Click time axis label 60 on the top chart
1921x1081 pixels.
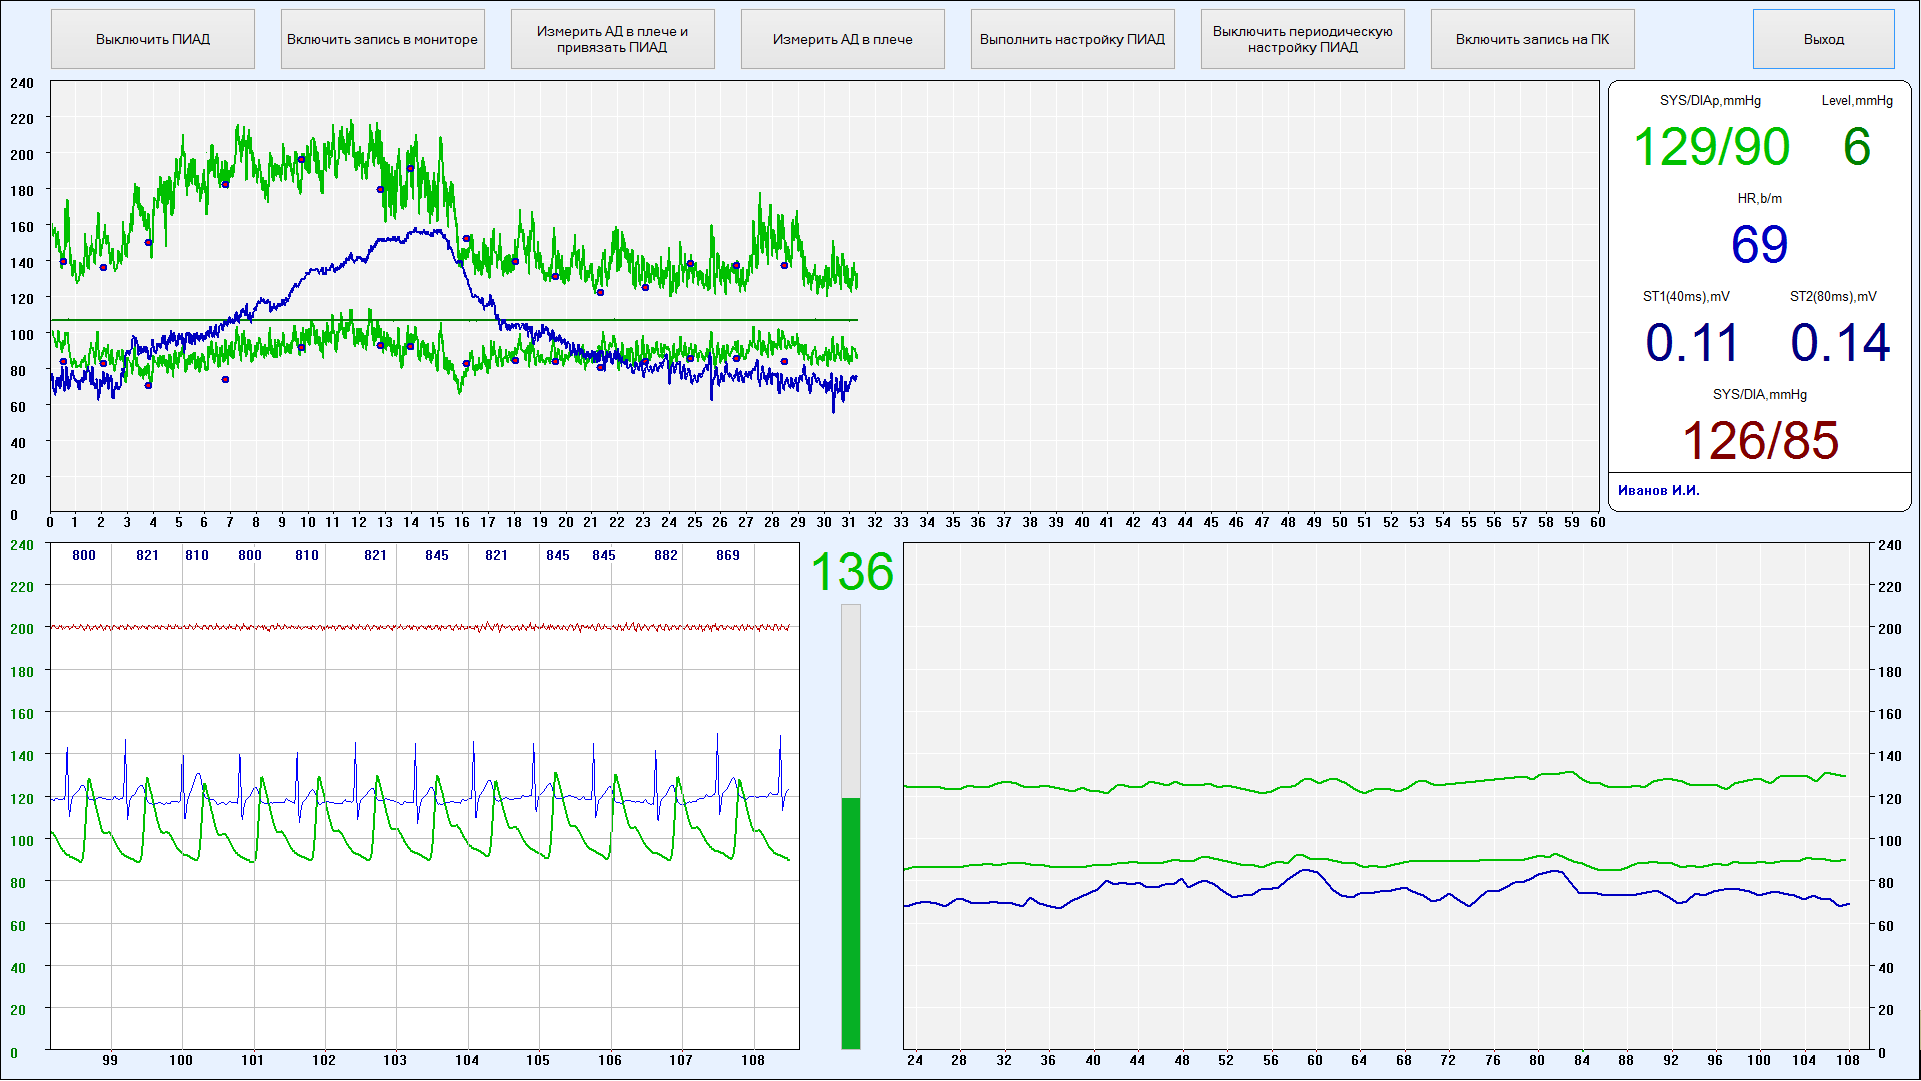(1598, 522)
